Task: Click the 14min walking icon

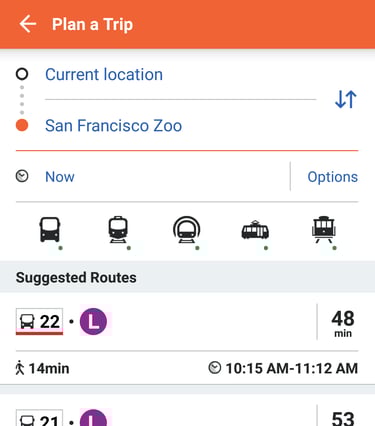Action: coord(20,368)
